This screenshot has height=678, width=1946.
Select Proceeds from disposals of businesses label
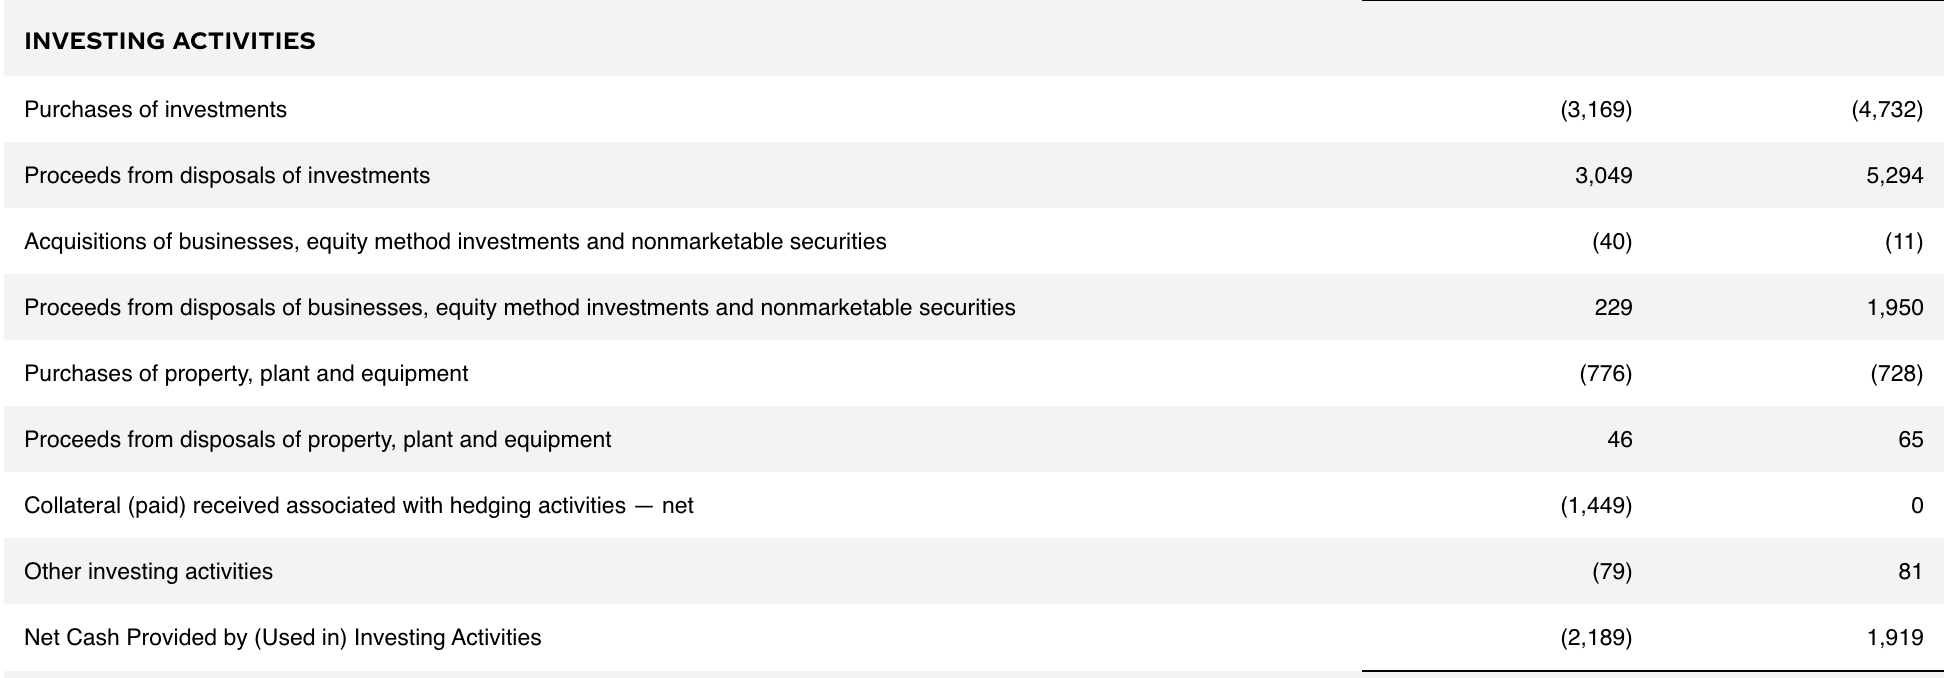520,307
